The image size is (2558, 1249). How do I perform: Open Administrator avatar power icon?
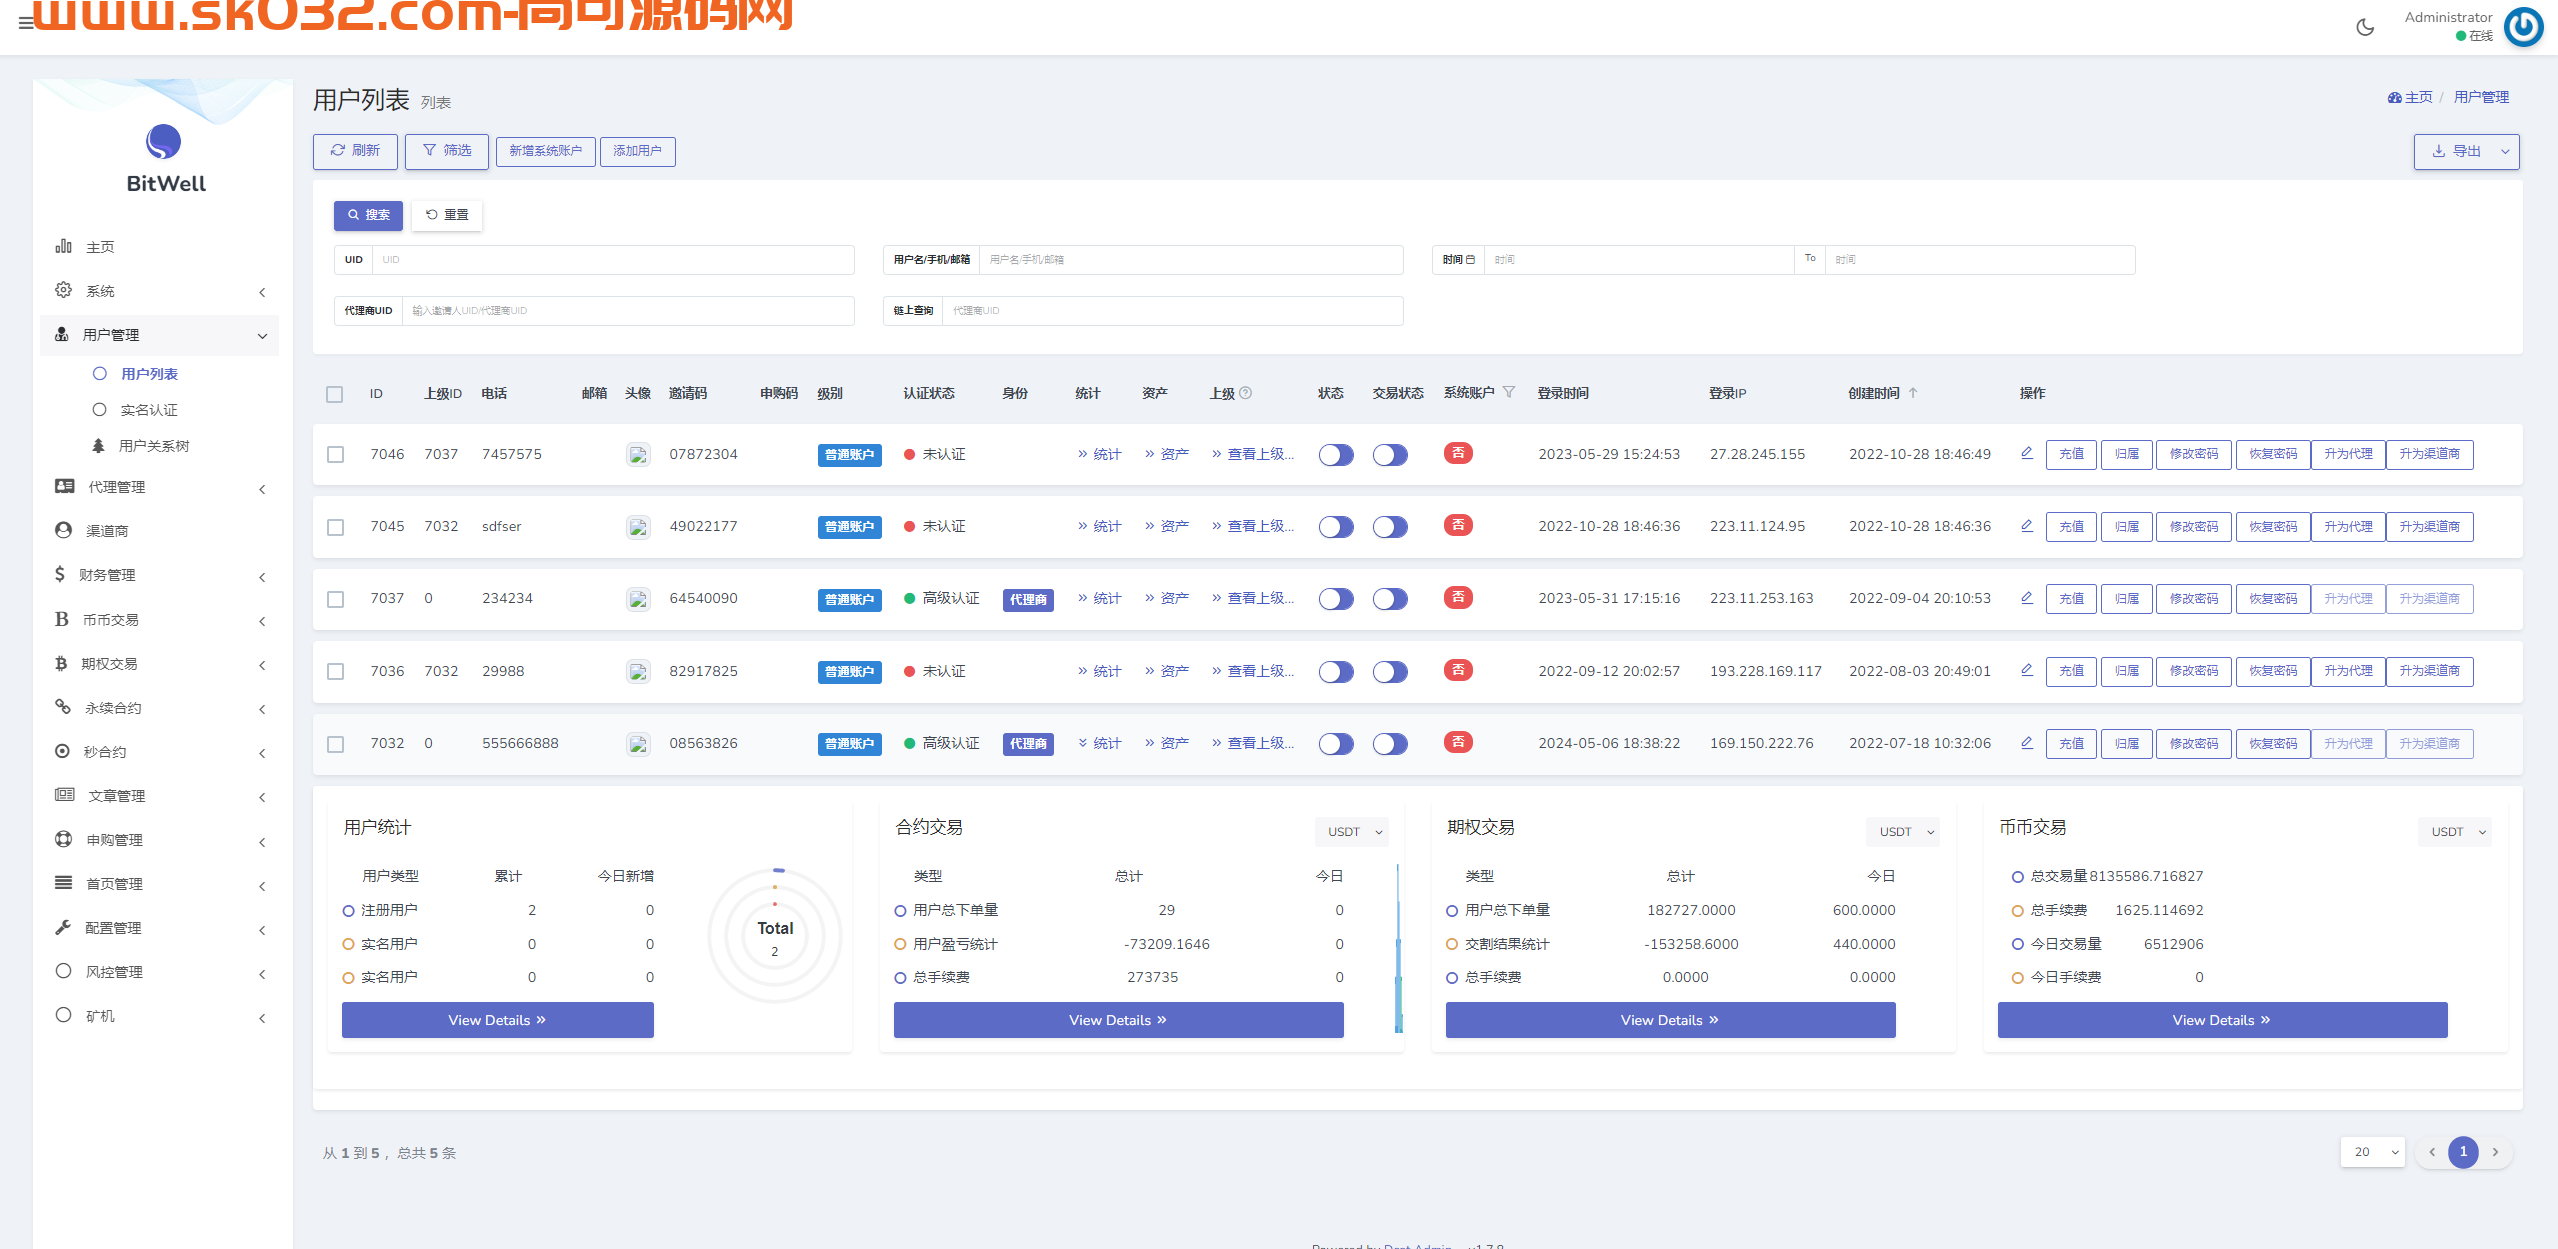[x=2523, y=27]
